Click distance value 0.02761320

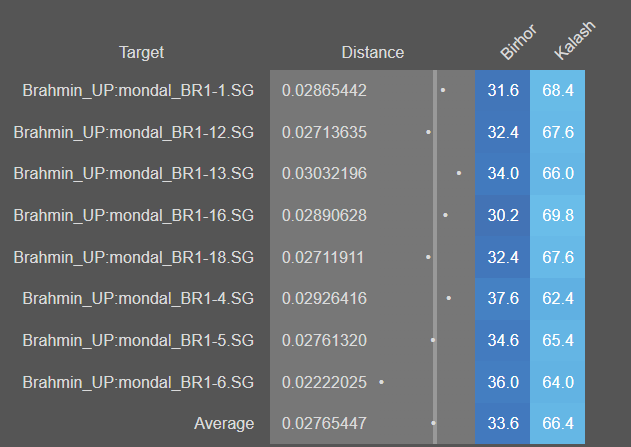pos(324,340)
